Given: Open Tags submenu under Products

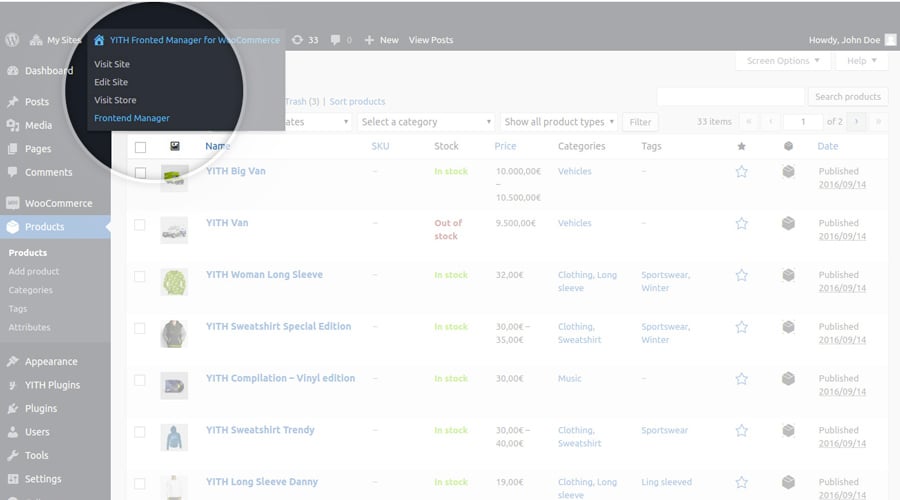Looking at the screenshot, I should click(x=18, y=308).
